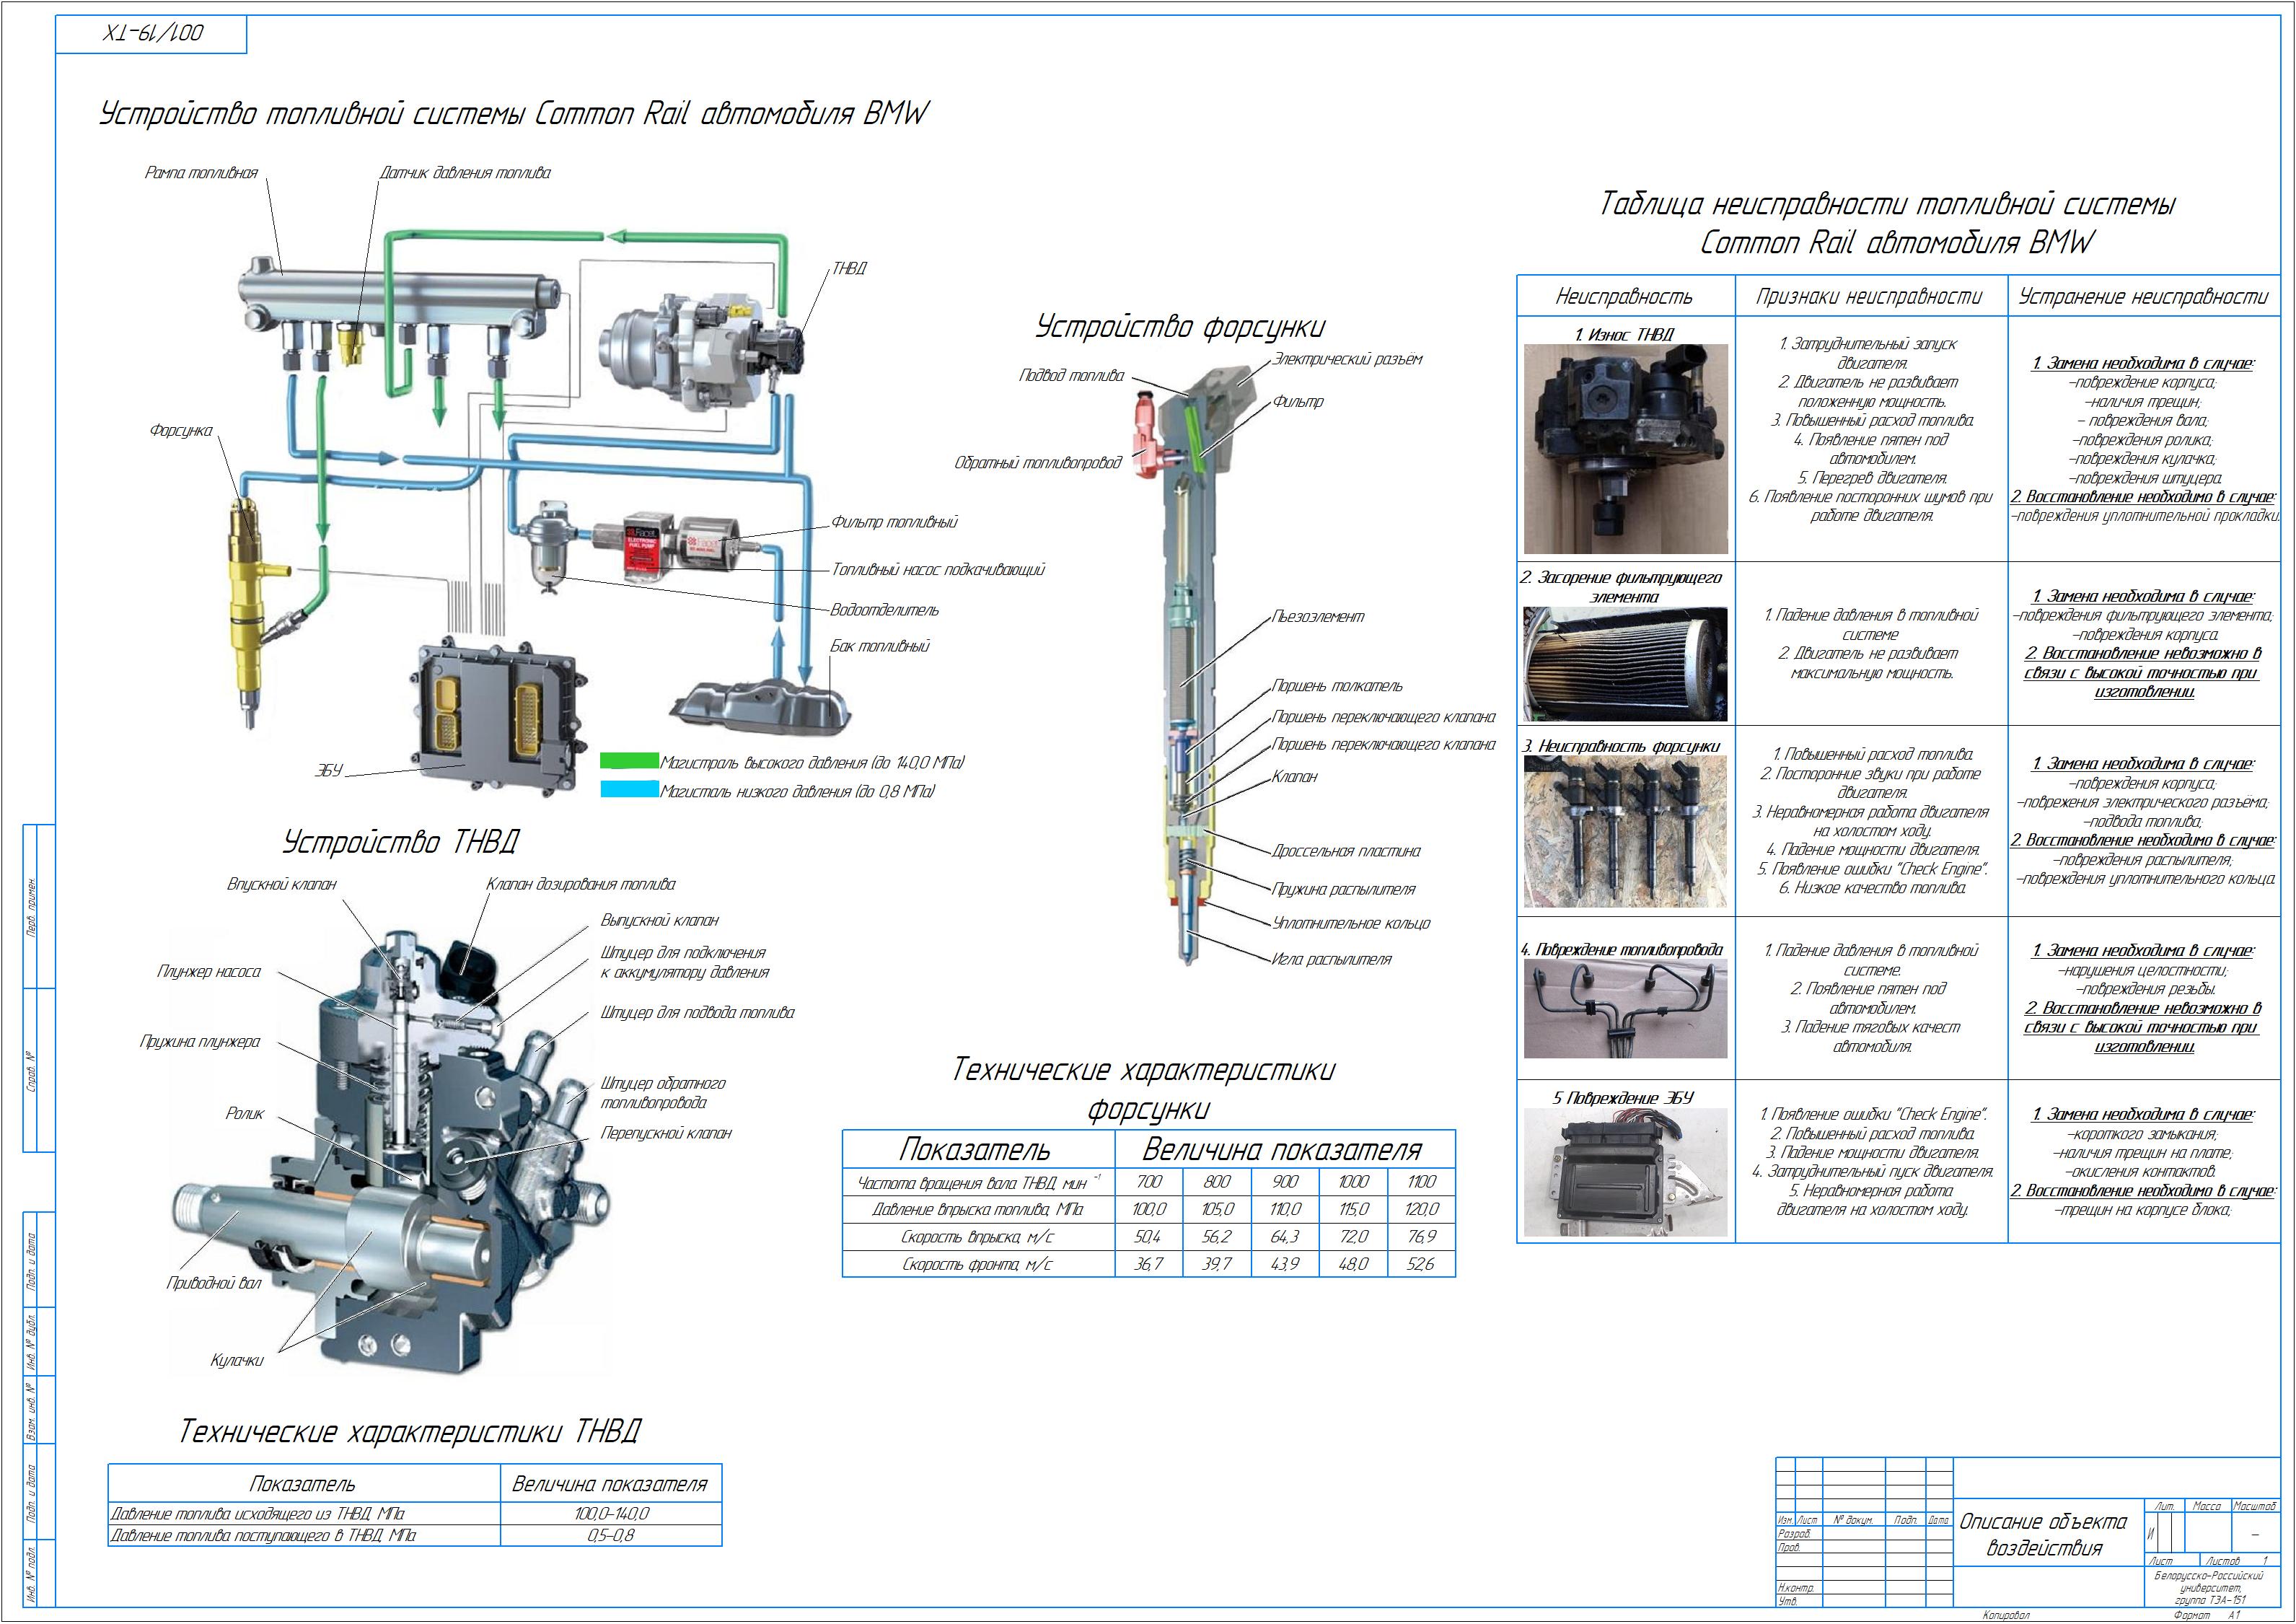Image resolution: width=2296 pixels, height=1624 pixels.
Task: Select the damaged ЭБУ photo
Action: (x=1626, y=1173)
